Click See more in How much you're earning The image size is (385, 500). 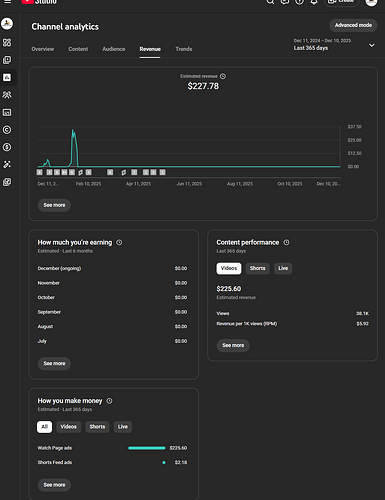pyautogui.click(x=54, y=363)
